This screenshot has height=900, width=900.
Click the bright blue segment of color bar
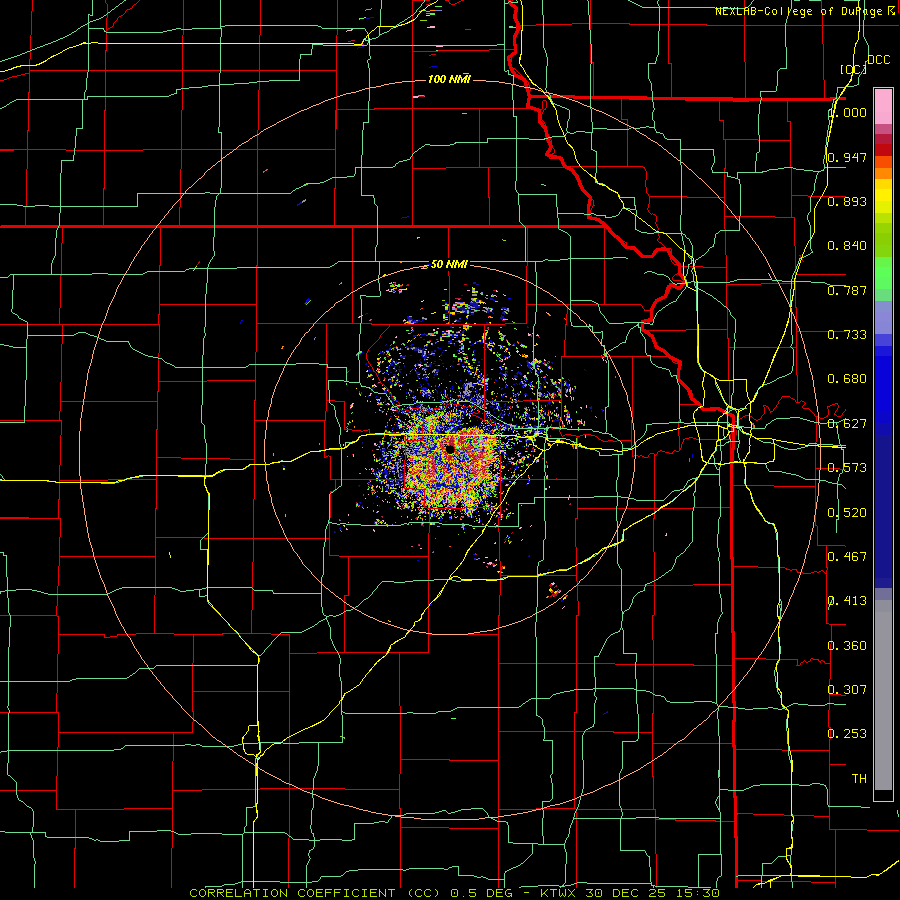(883, 389)
